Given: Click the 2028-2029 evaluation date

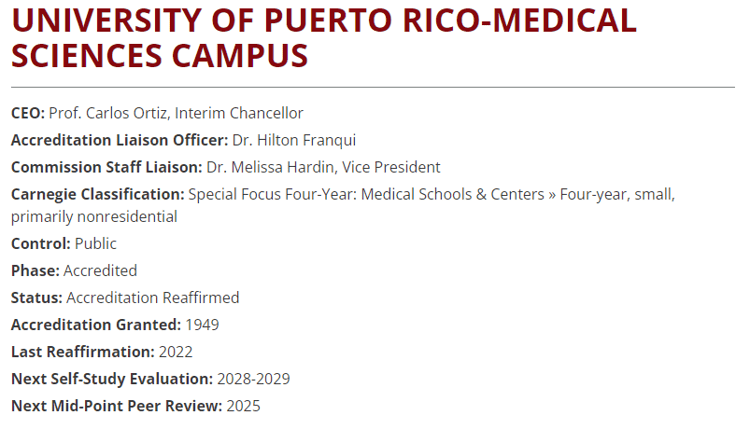Looking at the screenshot, I should 254,379.
